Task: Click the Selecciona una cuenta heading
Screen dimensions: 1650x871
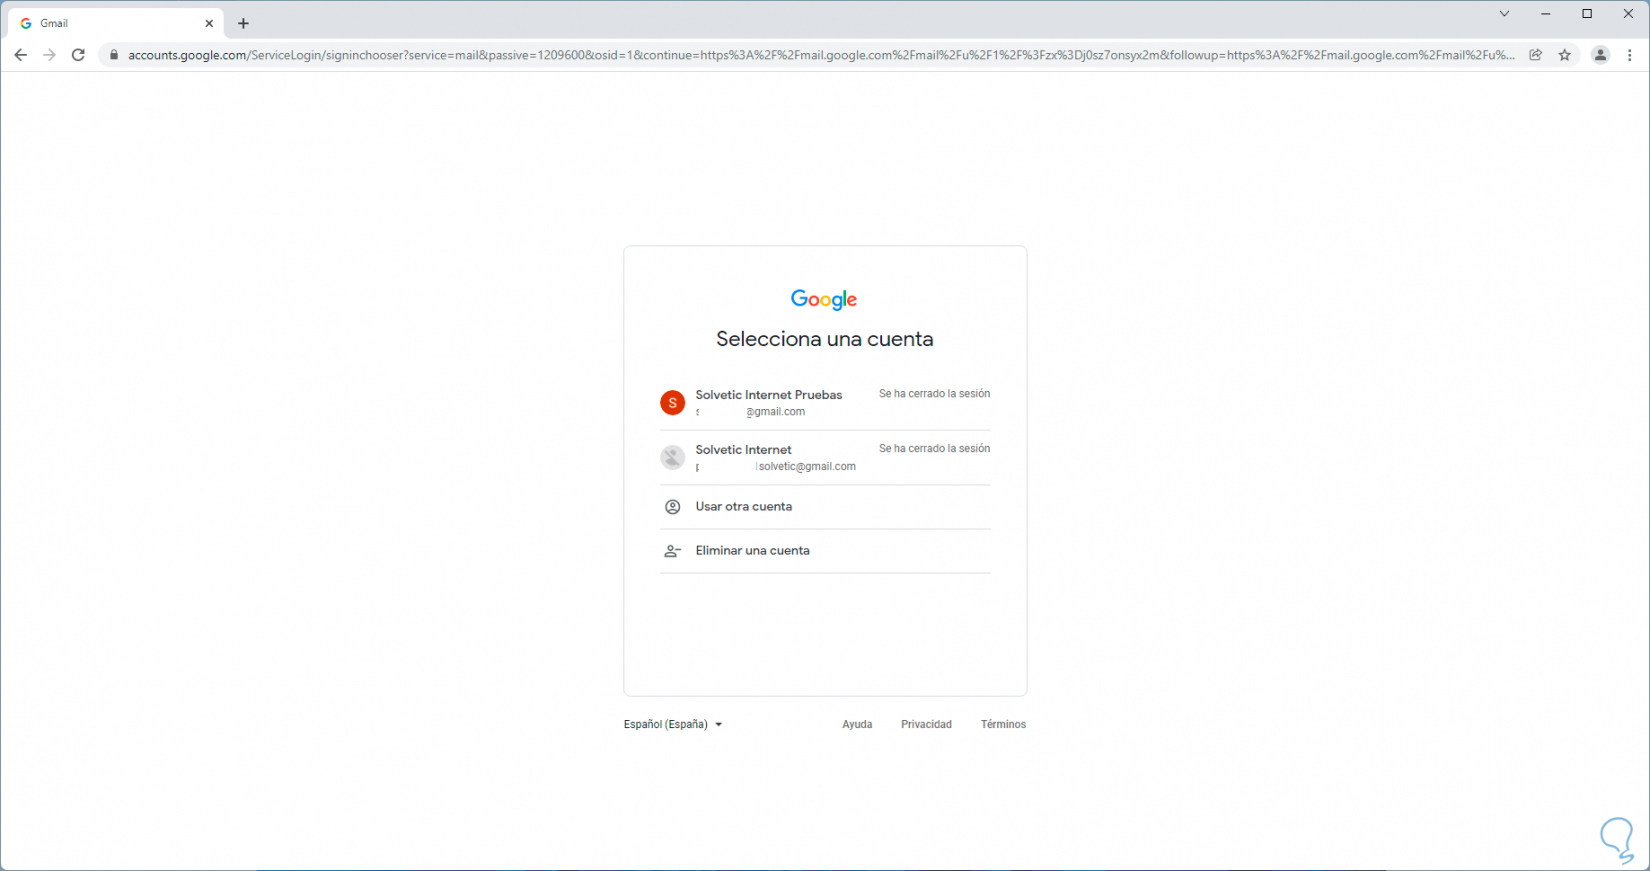Action: [825, 339]
